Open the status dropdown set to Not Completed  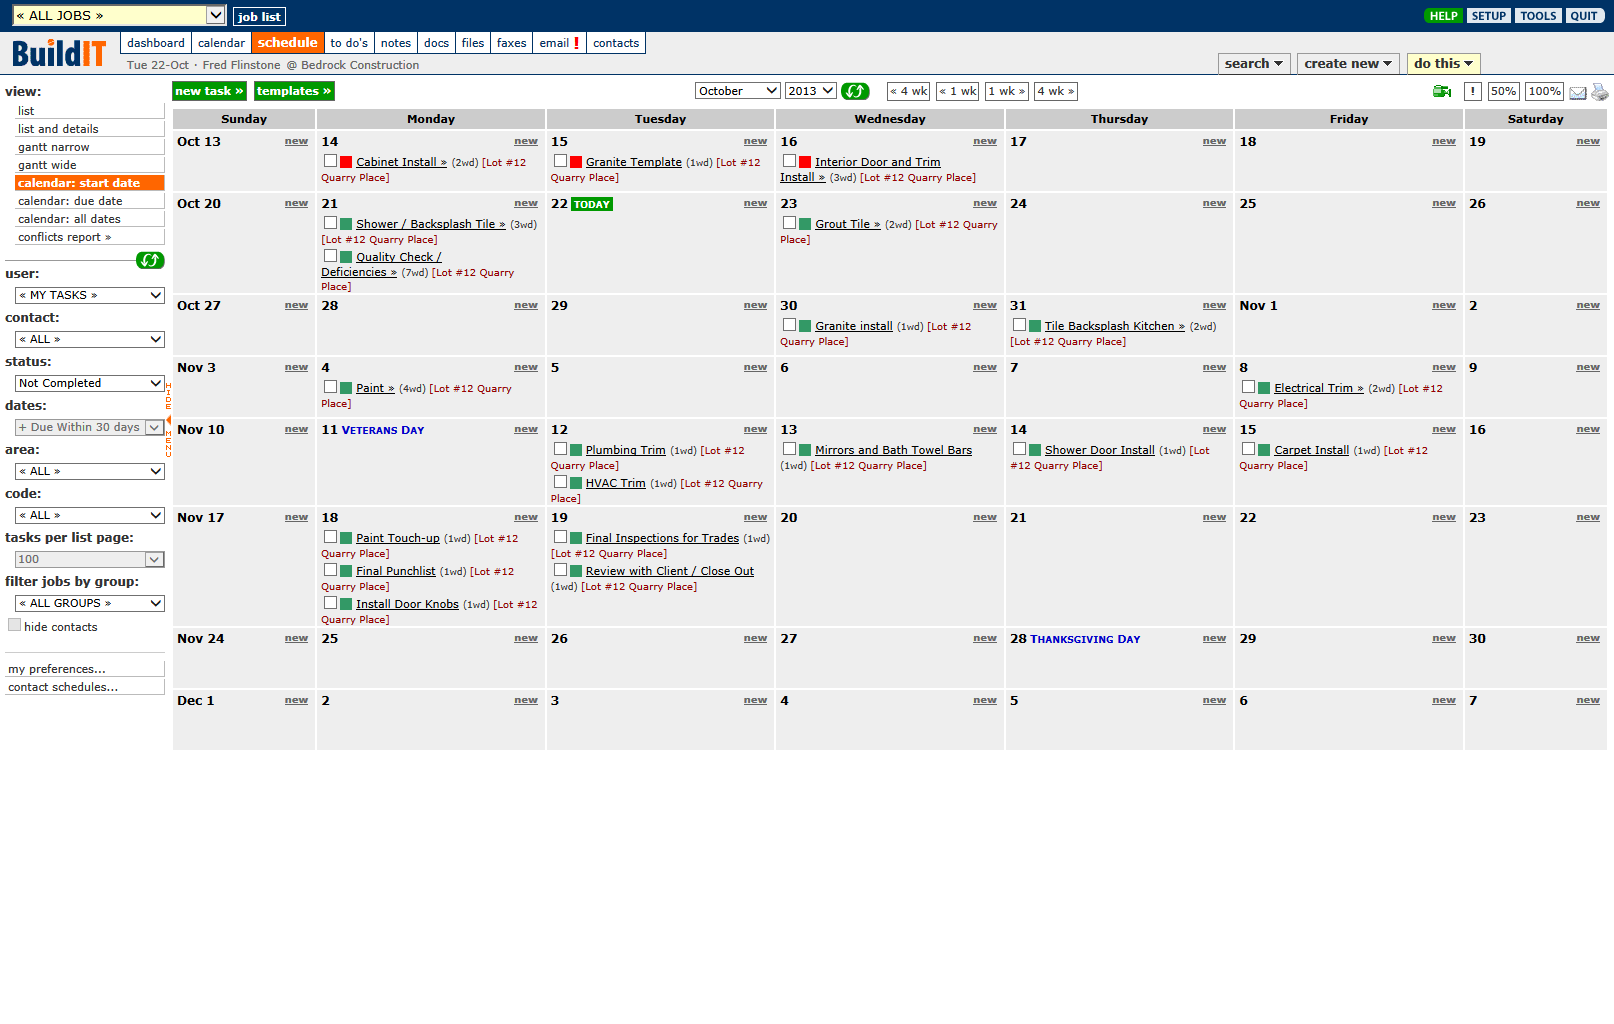(x=89, y=383)
